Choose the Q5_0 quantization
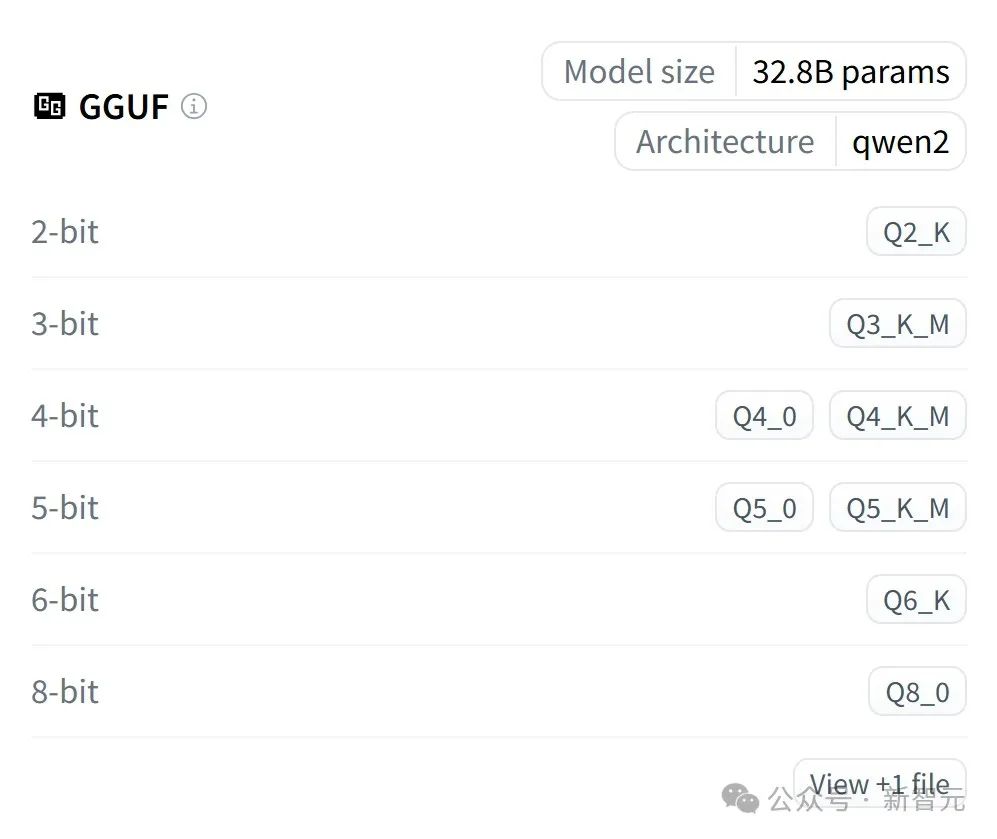The image size is (997, 839). 764,508
